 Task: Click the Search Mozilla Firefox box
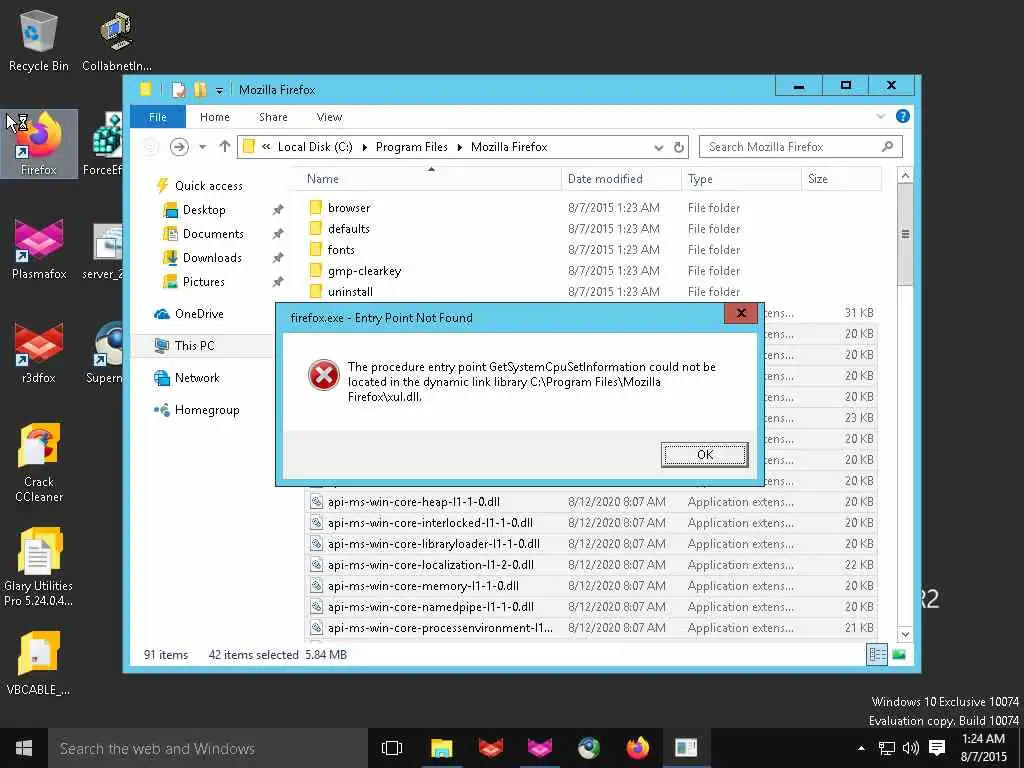(801, 147)
